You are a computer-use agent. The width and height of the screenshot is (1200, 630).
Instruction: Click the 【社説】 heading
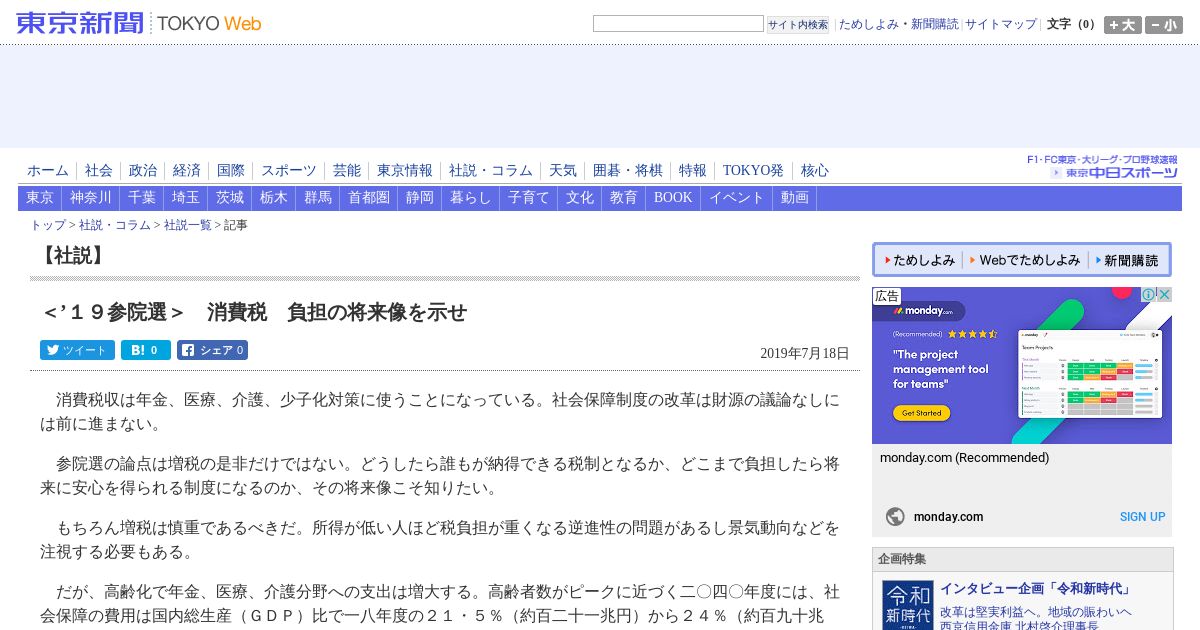(72, 256)
